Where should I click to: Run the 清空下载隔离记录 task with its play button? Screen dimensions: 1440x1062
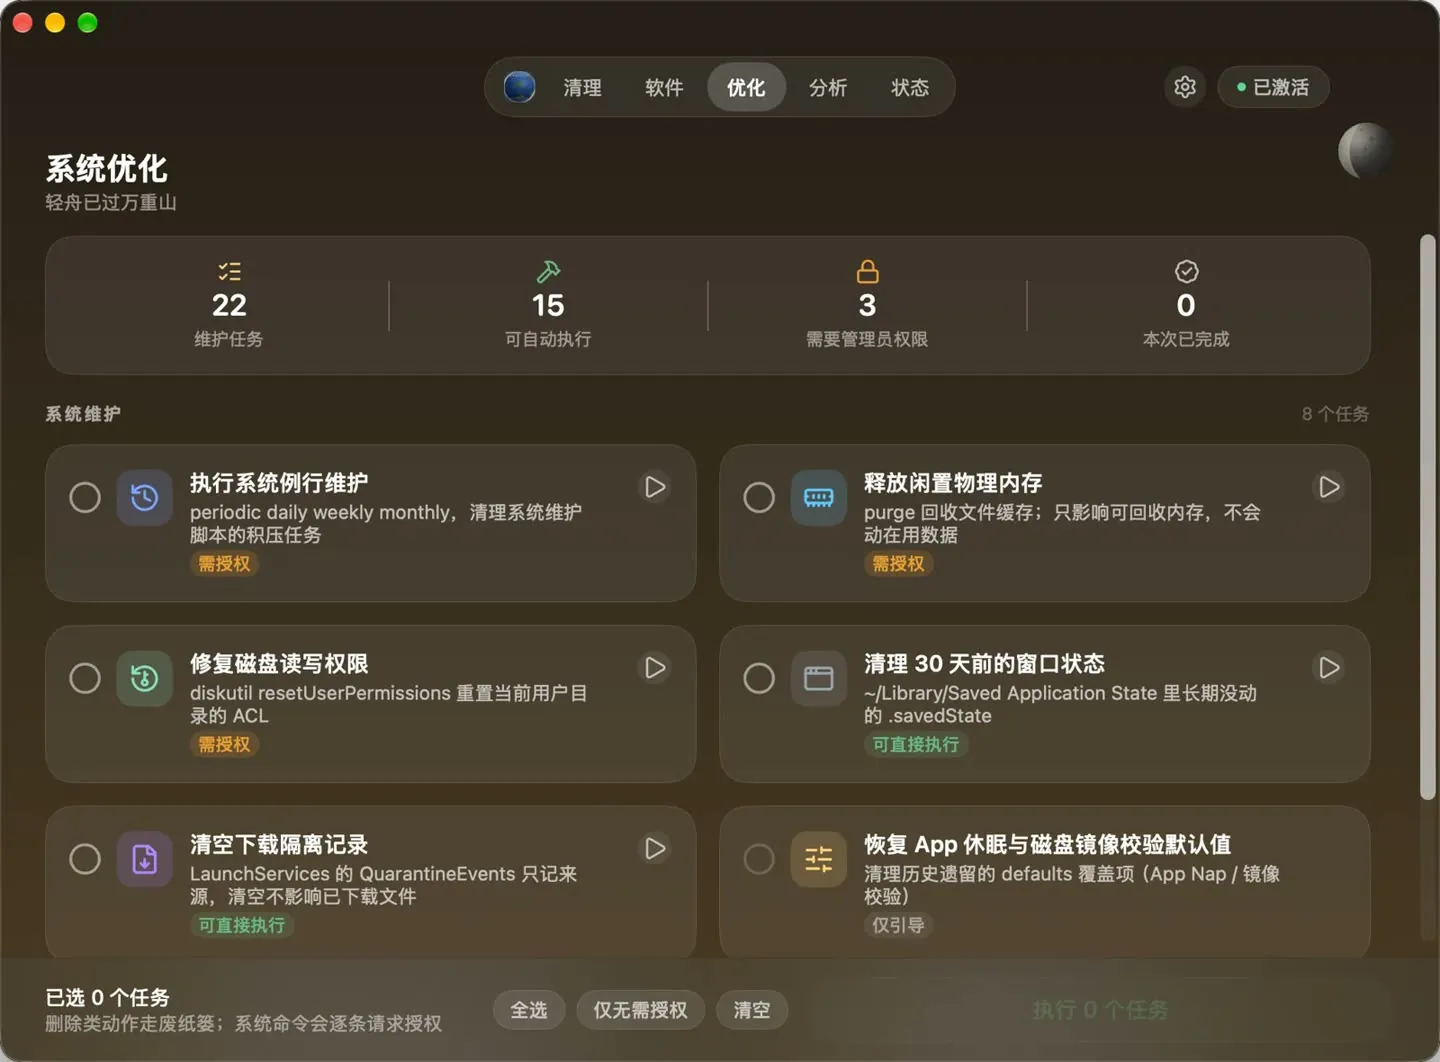[x=655, y=849]
